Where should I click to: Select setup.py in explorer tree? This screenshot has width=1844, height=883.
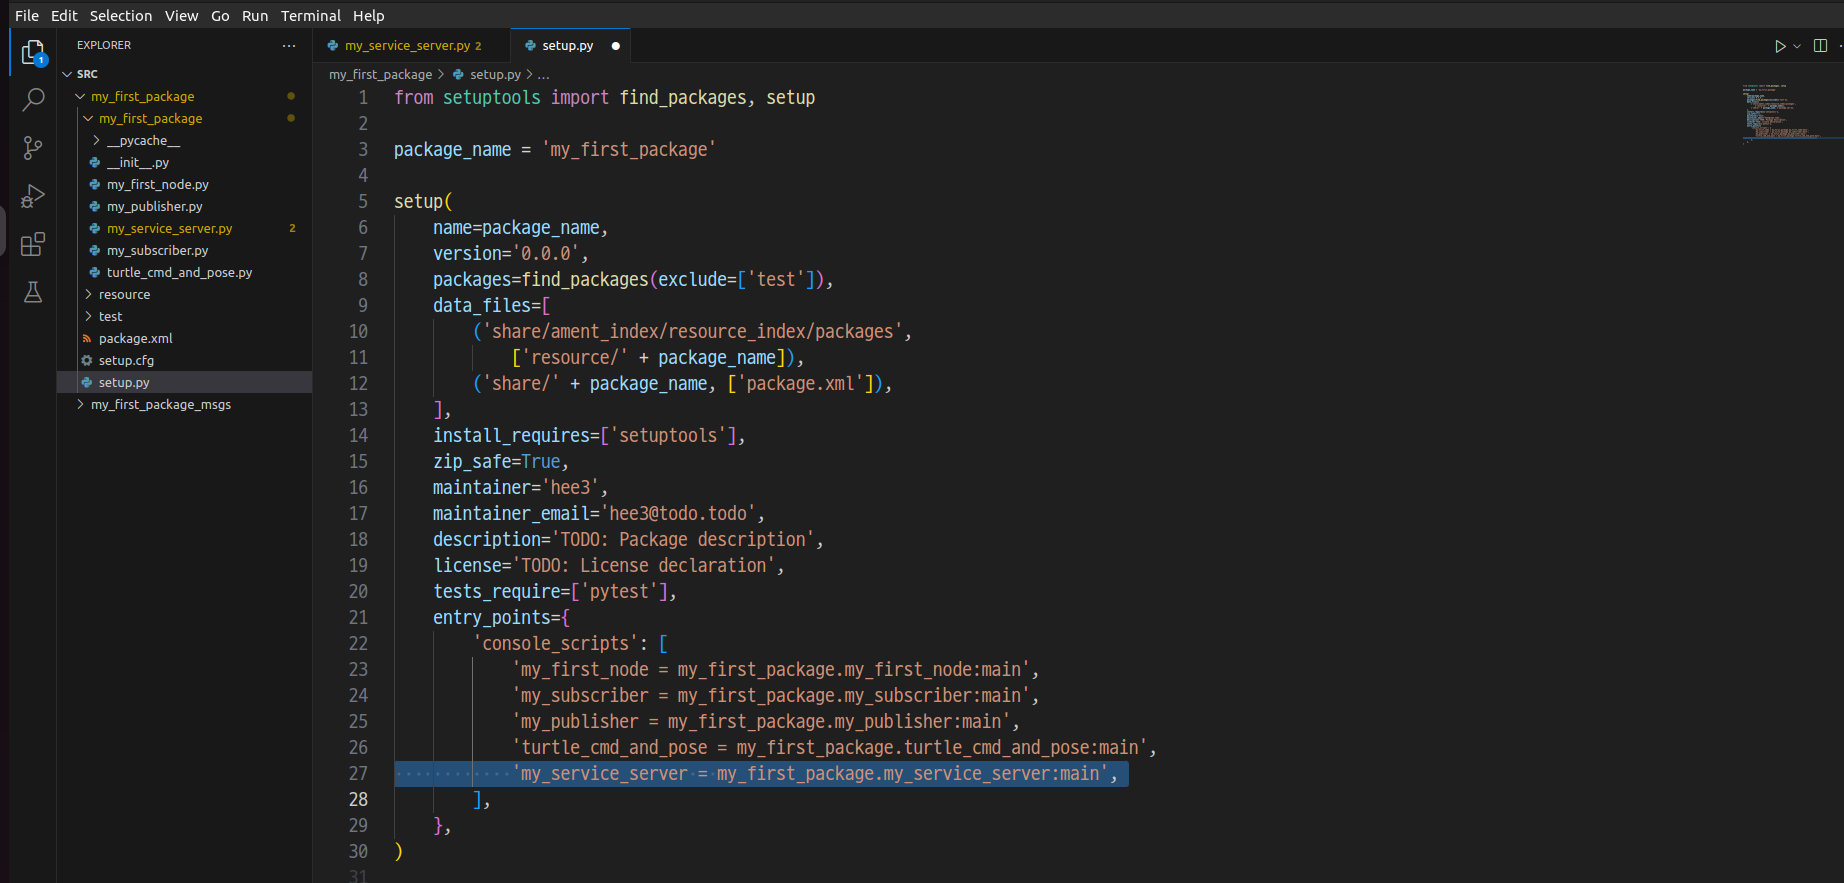click(x=184, y=382)
